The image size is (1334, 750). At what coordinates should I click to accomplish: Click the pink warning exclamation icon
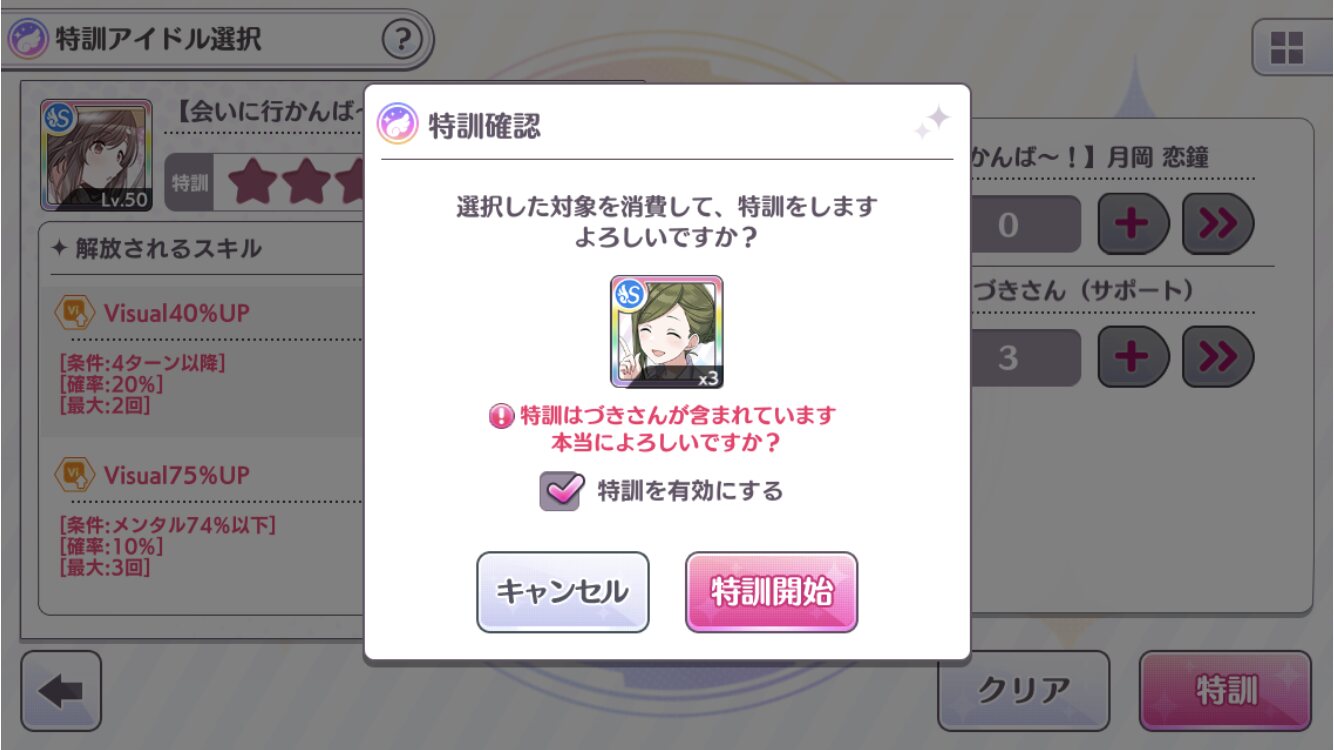point(500,416)
